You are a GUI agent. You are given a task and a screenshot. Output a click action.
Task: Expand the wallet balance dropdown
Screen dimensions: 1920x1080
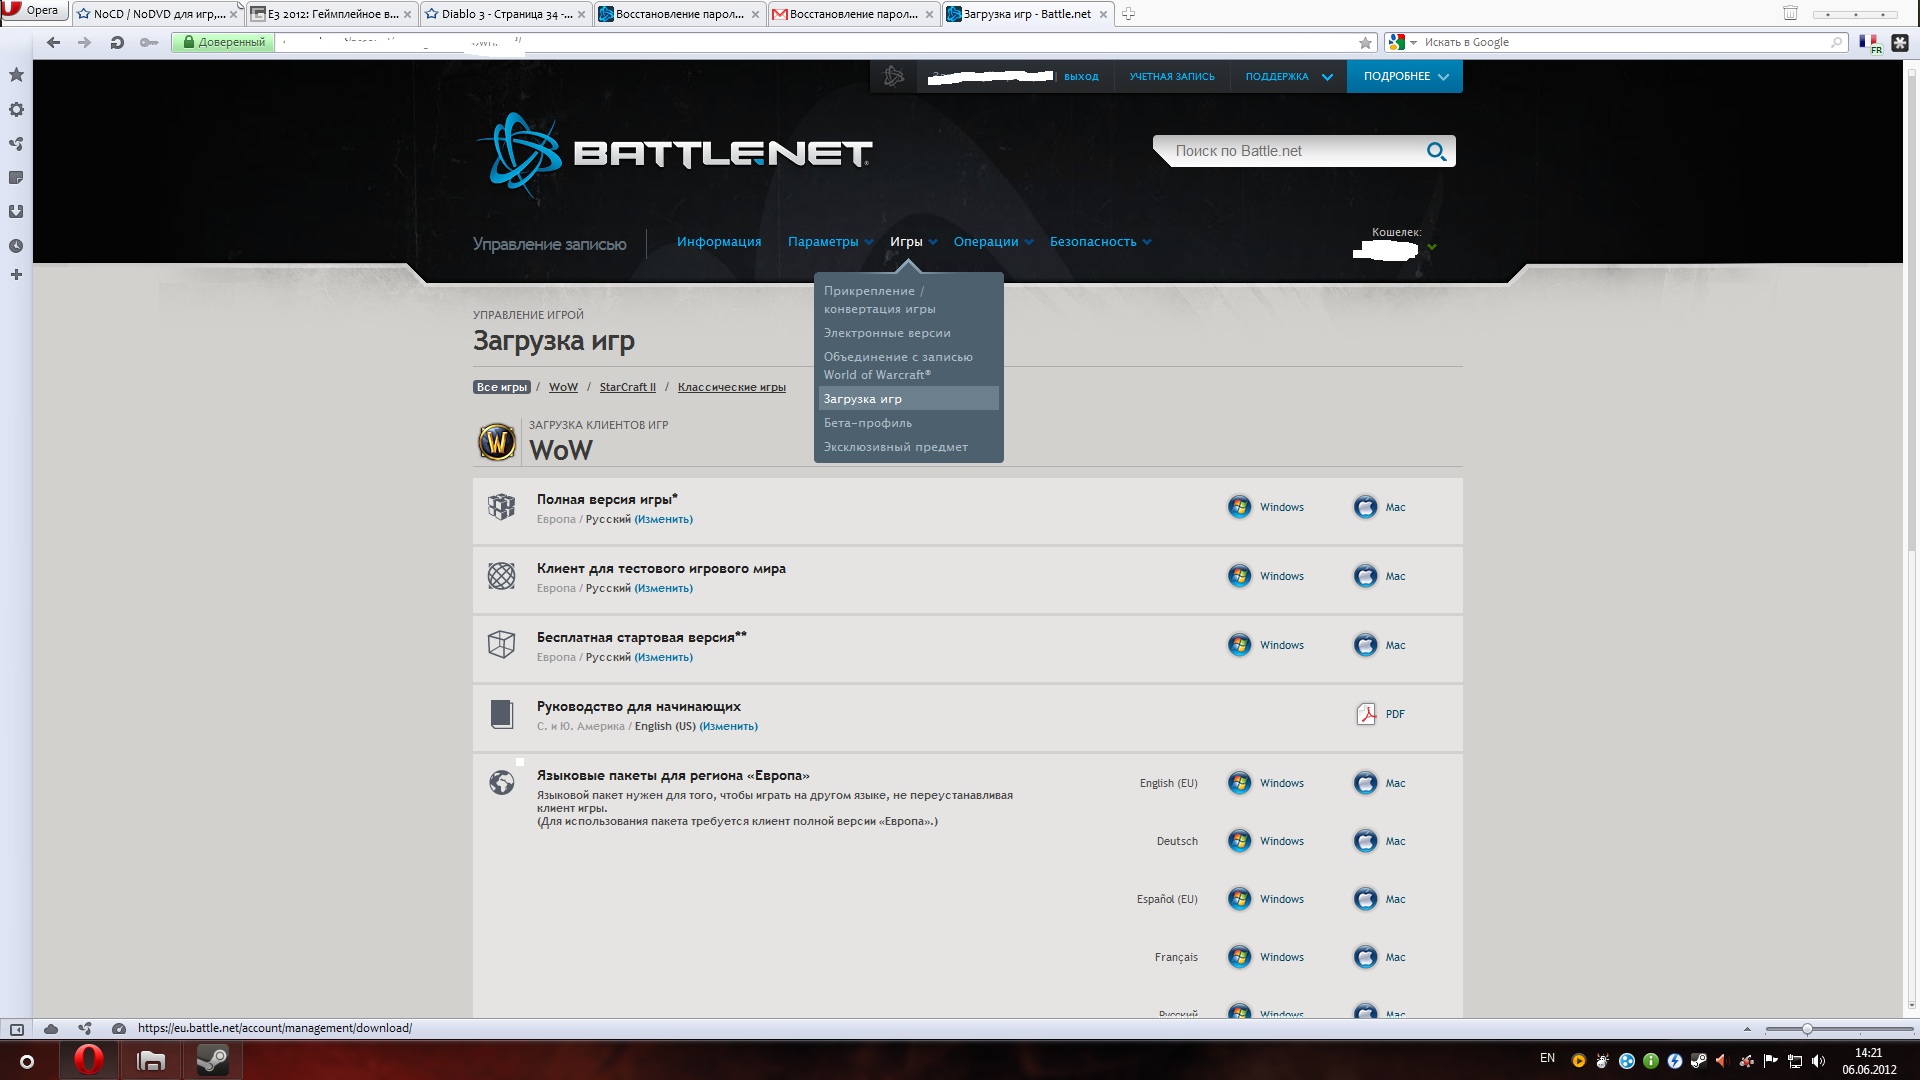click(x=1432, y=247)
